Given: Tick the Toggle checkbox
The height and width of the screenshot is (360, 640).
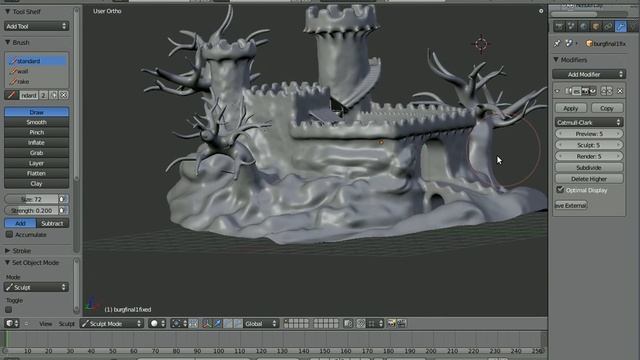Looking at the screenshot, I should point(9,309).
